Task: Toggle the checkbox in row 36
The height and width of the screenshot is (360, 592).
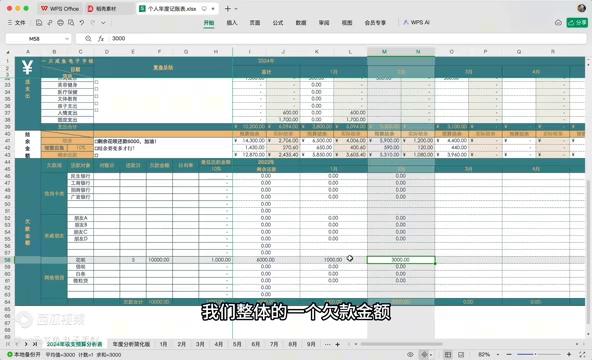Action: pyautogui.click(x=97, y=103)
